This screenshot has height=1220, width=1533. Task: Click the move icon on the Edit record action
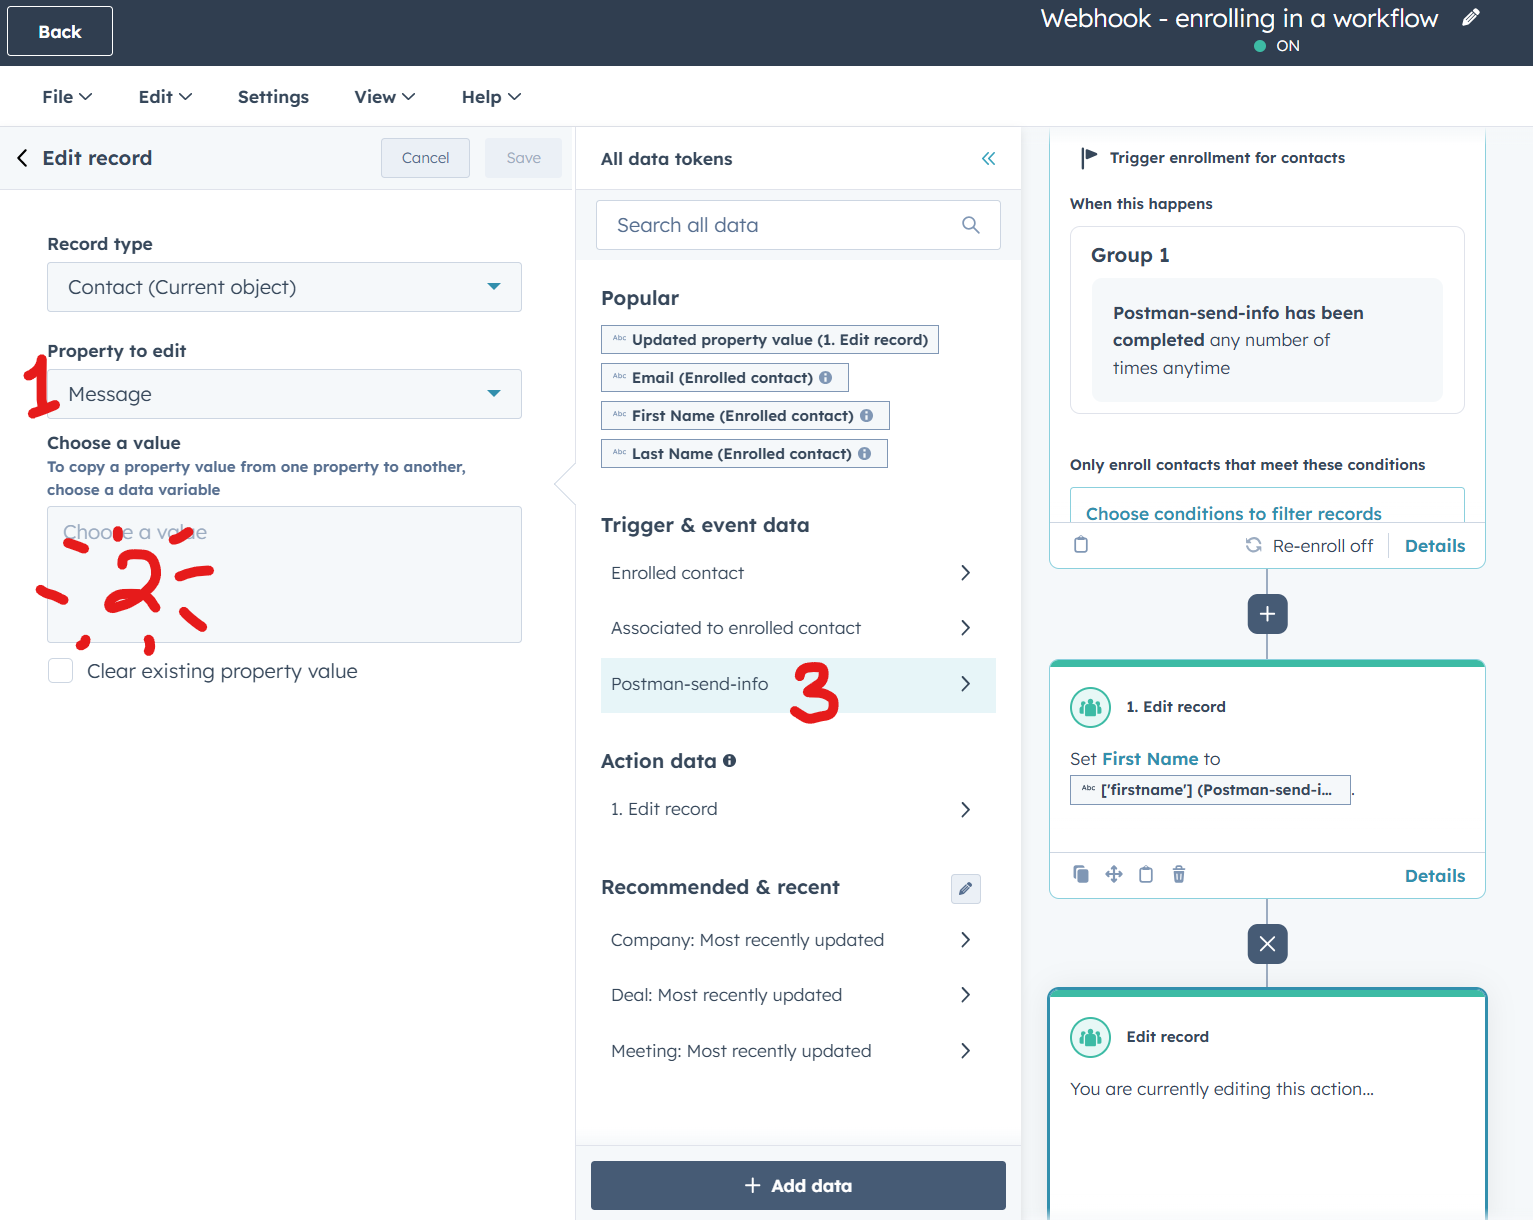pyautogui.click(x=1113, y=874)
